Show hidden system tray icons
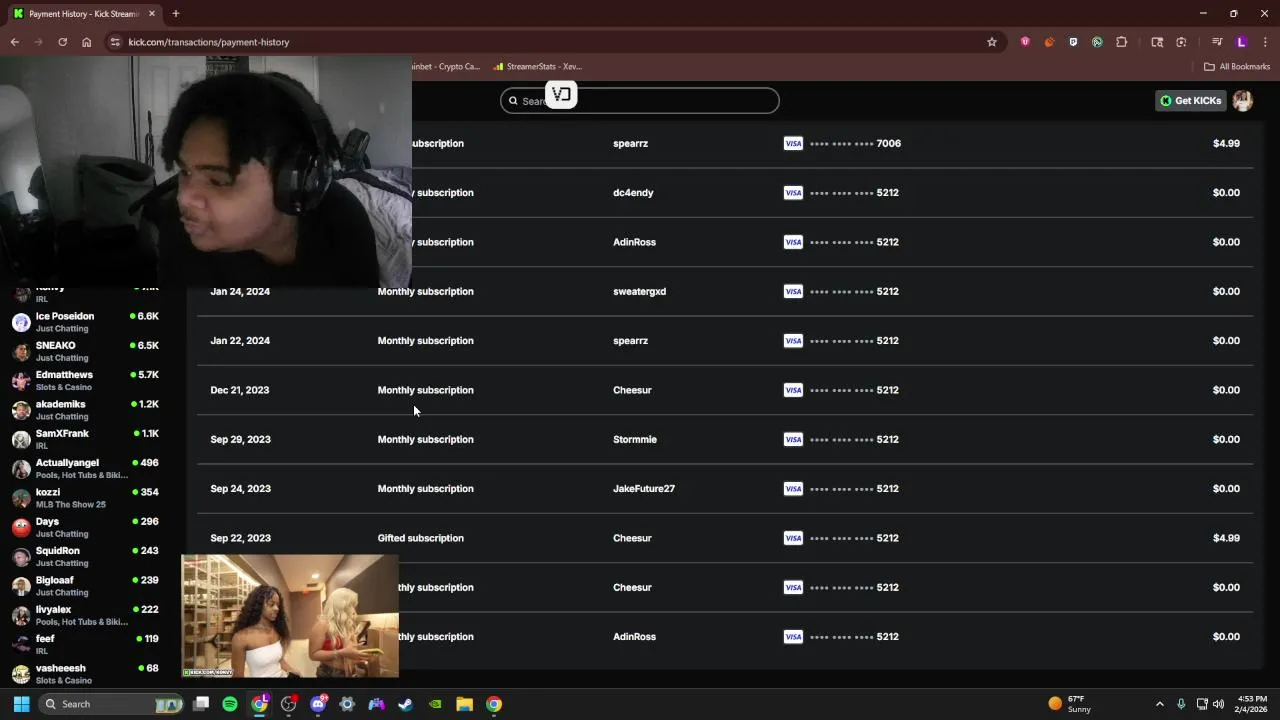 (1160, 704)
